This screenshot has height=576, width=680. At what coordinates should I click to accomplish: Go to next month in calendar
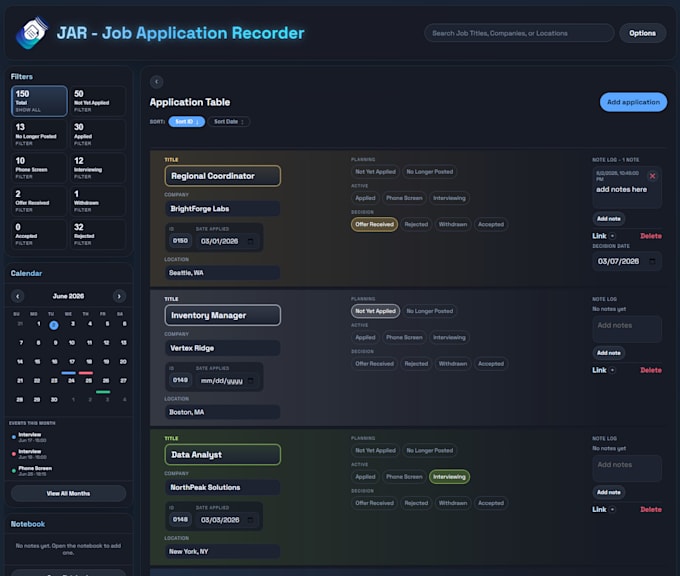[119, 296]
